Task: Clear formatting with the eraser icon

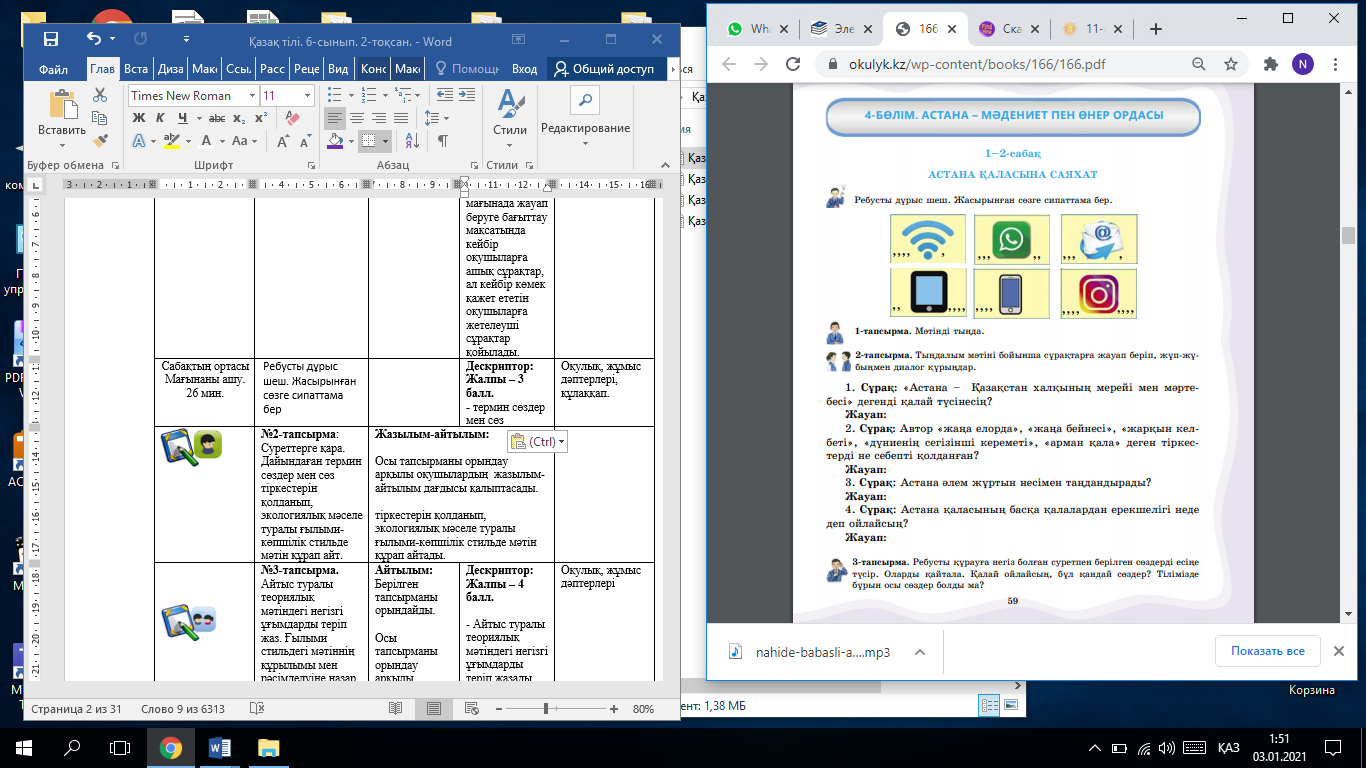Action: [x=293, y=118]
